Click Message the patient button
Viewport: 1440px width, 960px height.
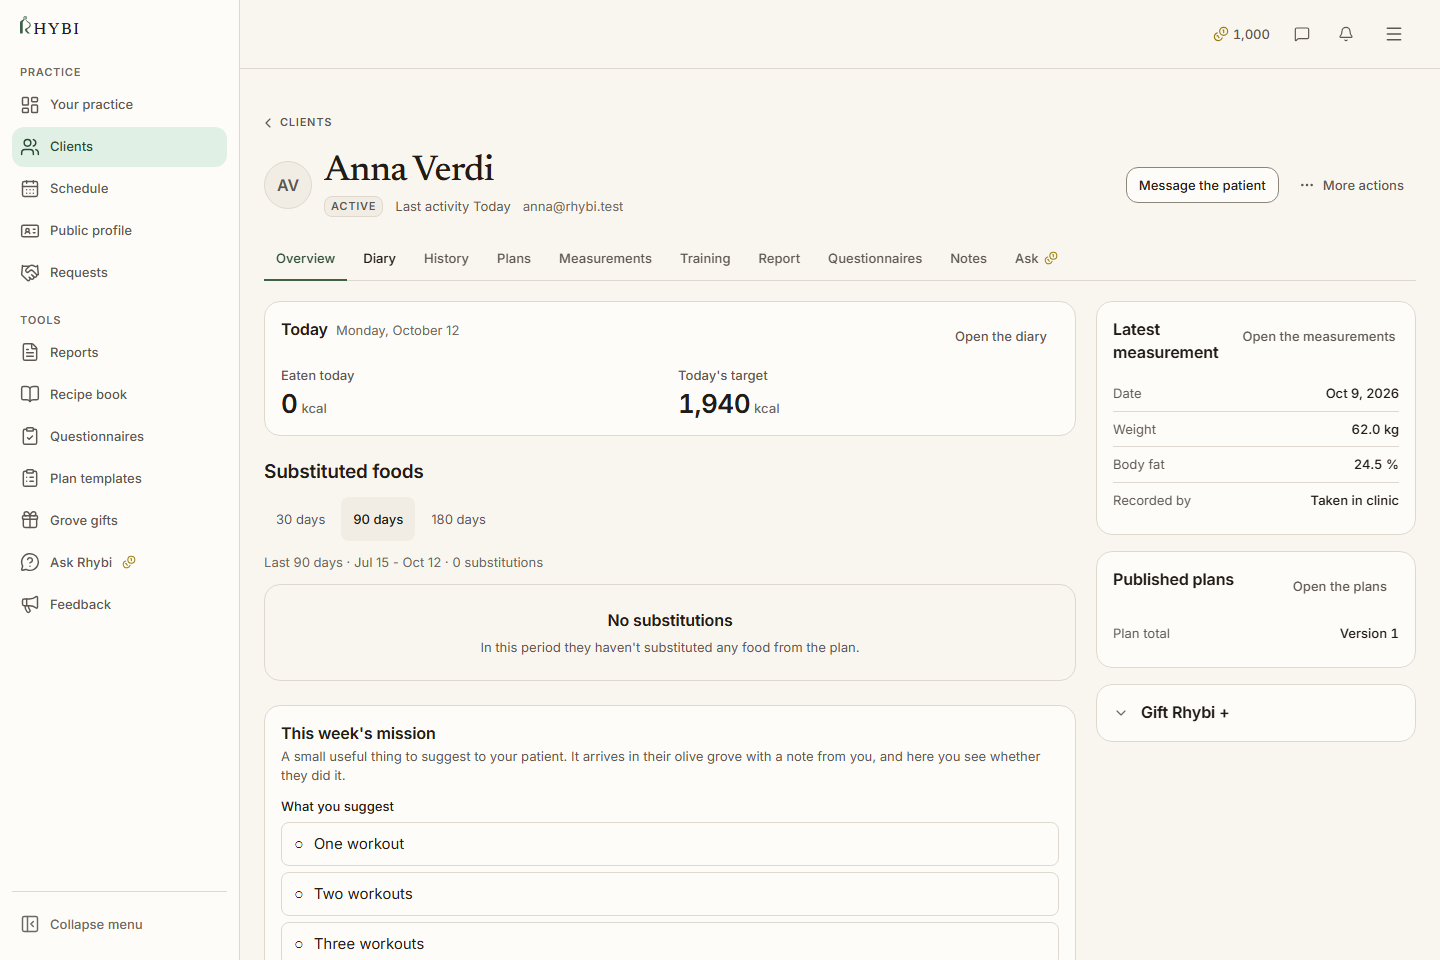pos(1202,186)
